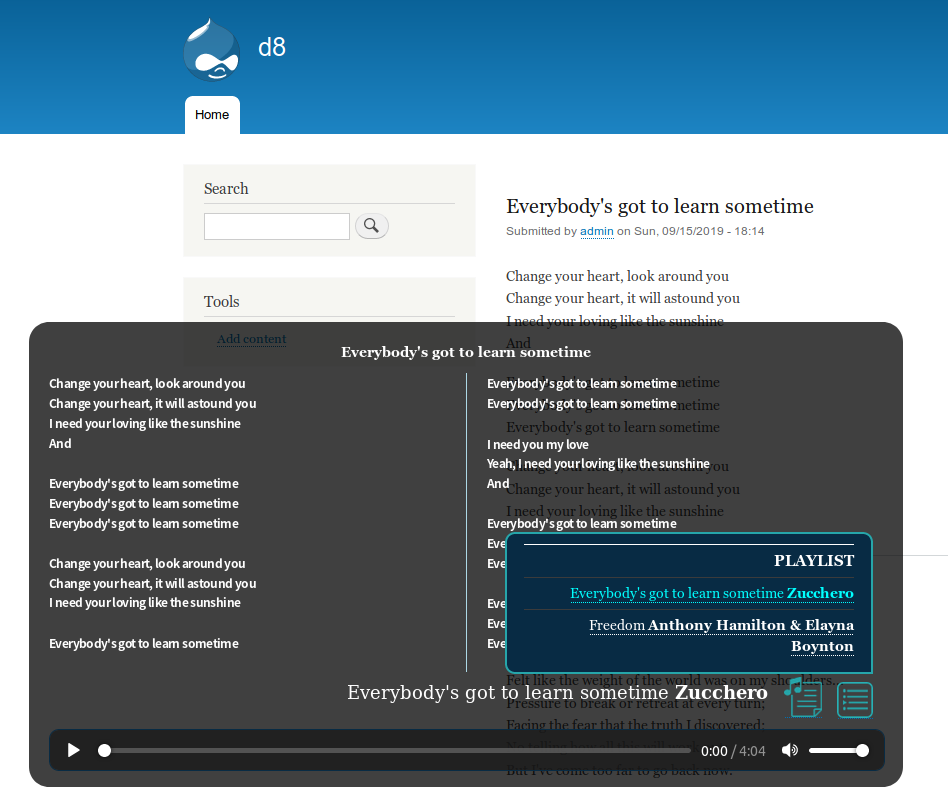Mute the audio with speaker icon

[x=790, y=750]
